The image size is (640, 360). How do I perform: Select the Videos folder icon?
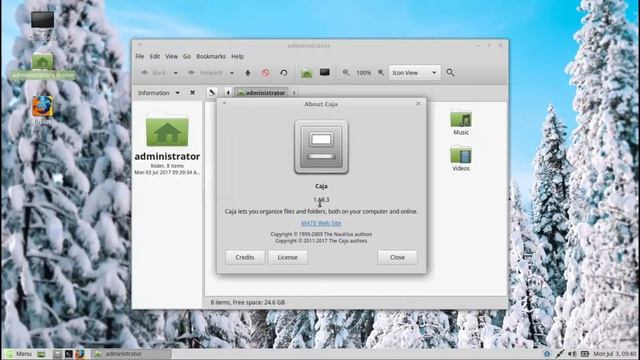[461, 155]
